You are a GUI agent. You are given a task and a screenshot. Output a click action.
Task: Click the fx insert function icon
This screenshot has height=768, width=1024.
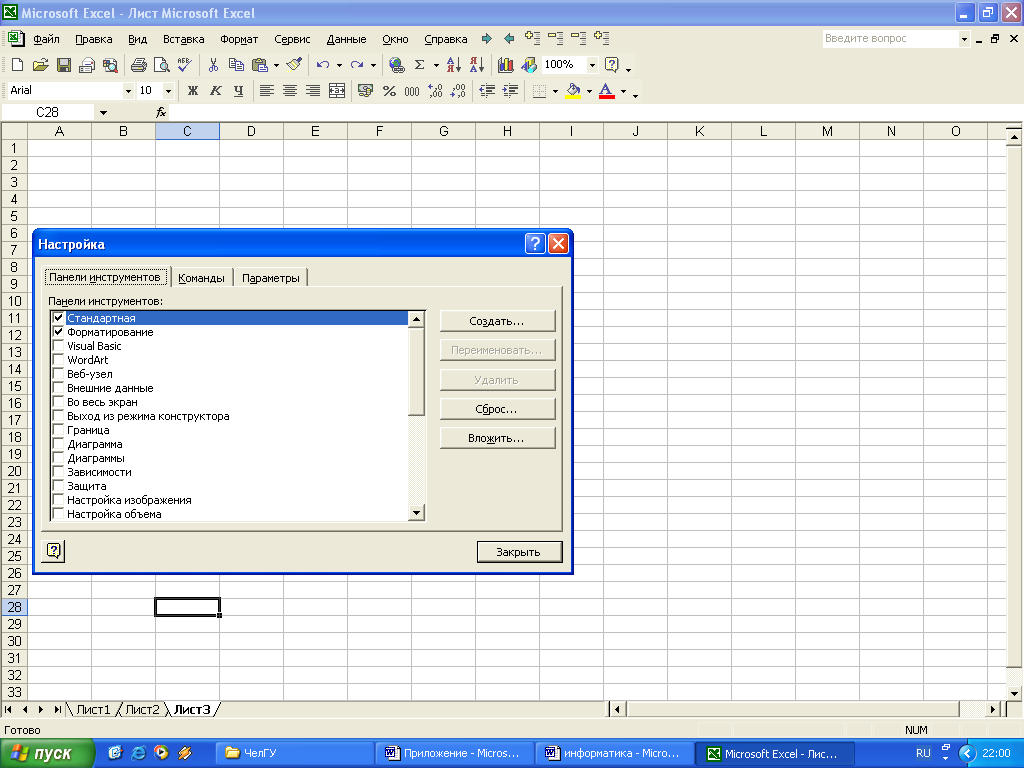click(161, 112)
